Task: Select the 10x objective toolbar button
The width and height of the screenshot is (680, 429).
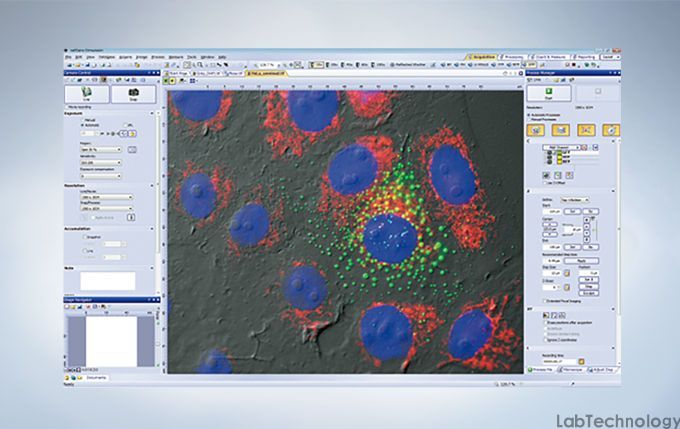Action: [x=316, y=65]
